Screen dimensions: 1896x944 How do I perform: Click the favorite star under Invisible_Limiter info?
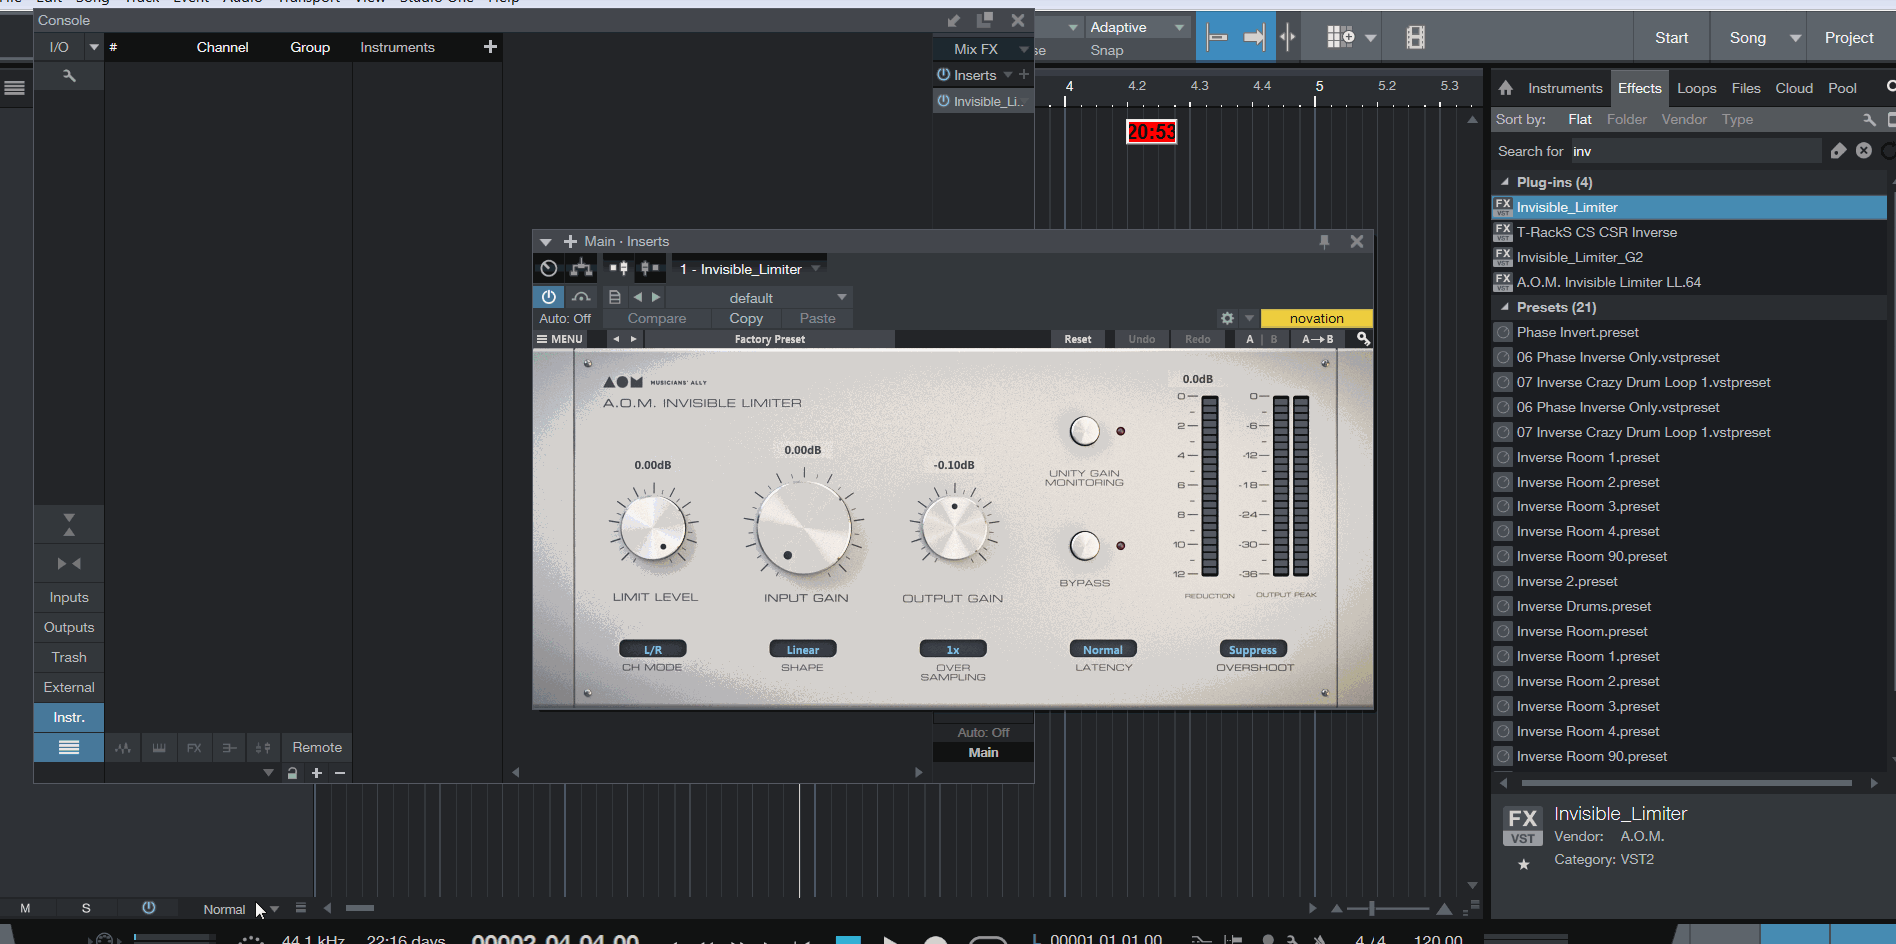(1524, 864)
